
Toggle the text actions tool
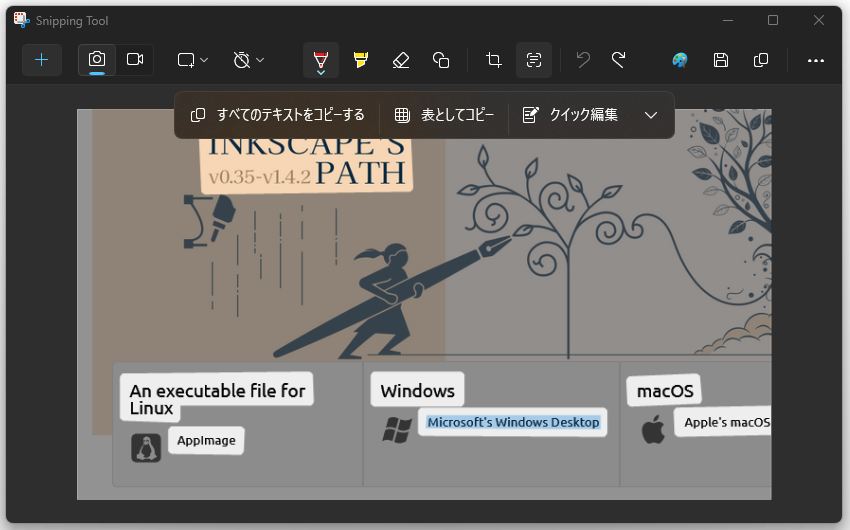tap(534, 60)
